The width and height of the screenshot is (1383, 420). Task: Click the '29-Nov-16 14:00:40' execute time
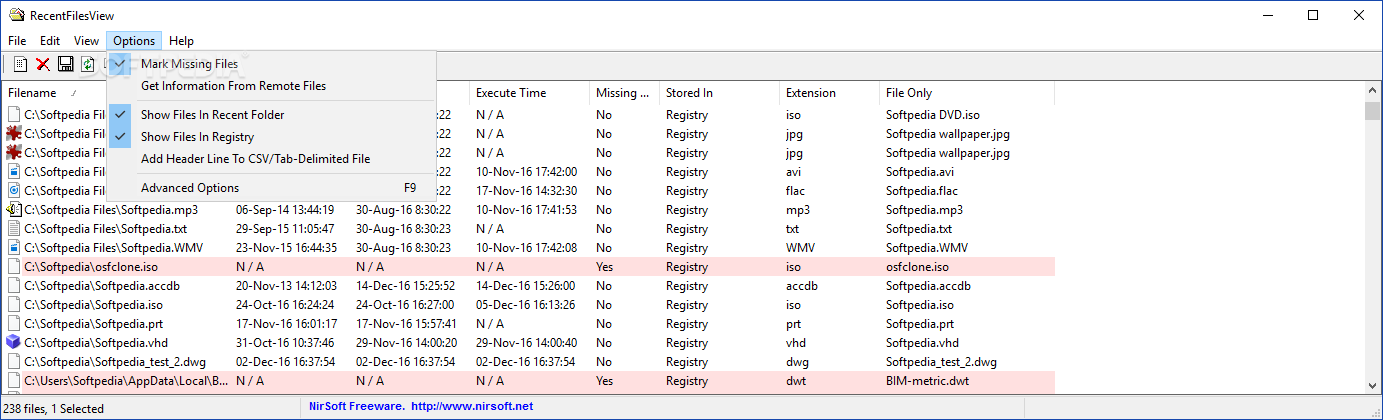coord(526,343)
